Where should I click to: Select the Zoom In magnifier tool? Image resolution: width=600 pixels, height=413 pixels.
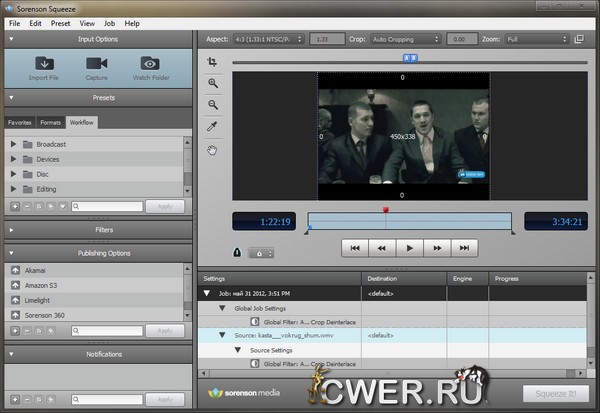point(213,83)
